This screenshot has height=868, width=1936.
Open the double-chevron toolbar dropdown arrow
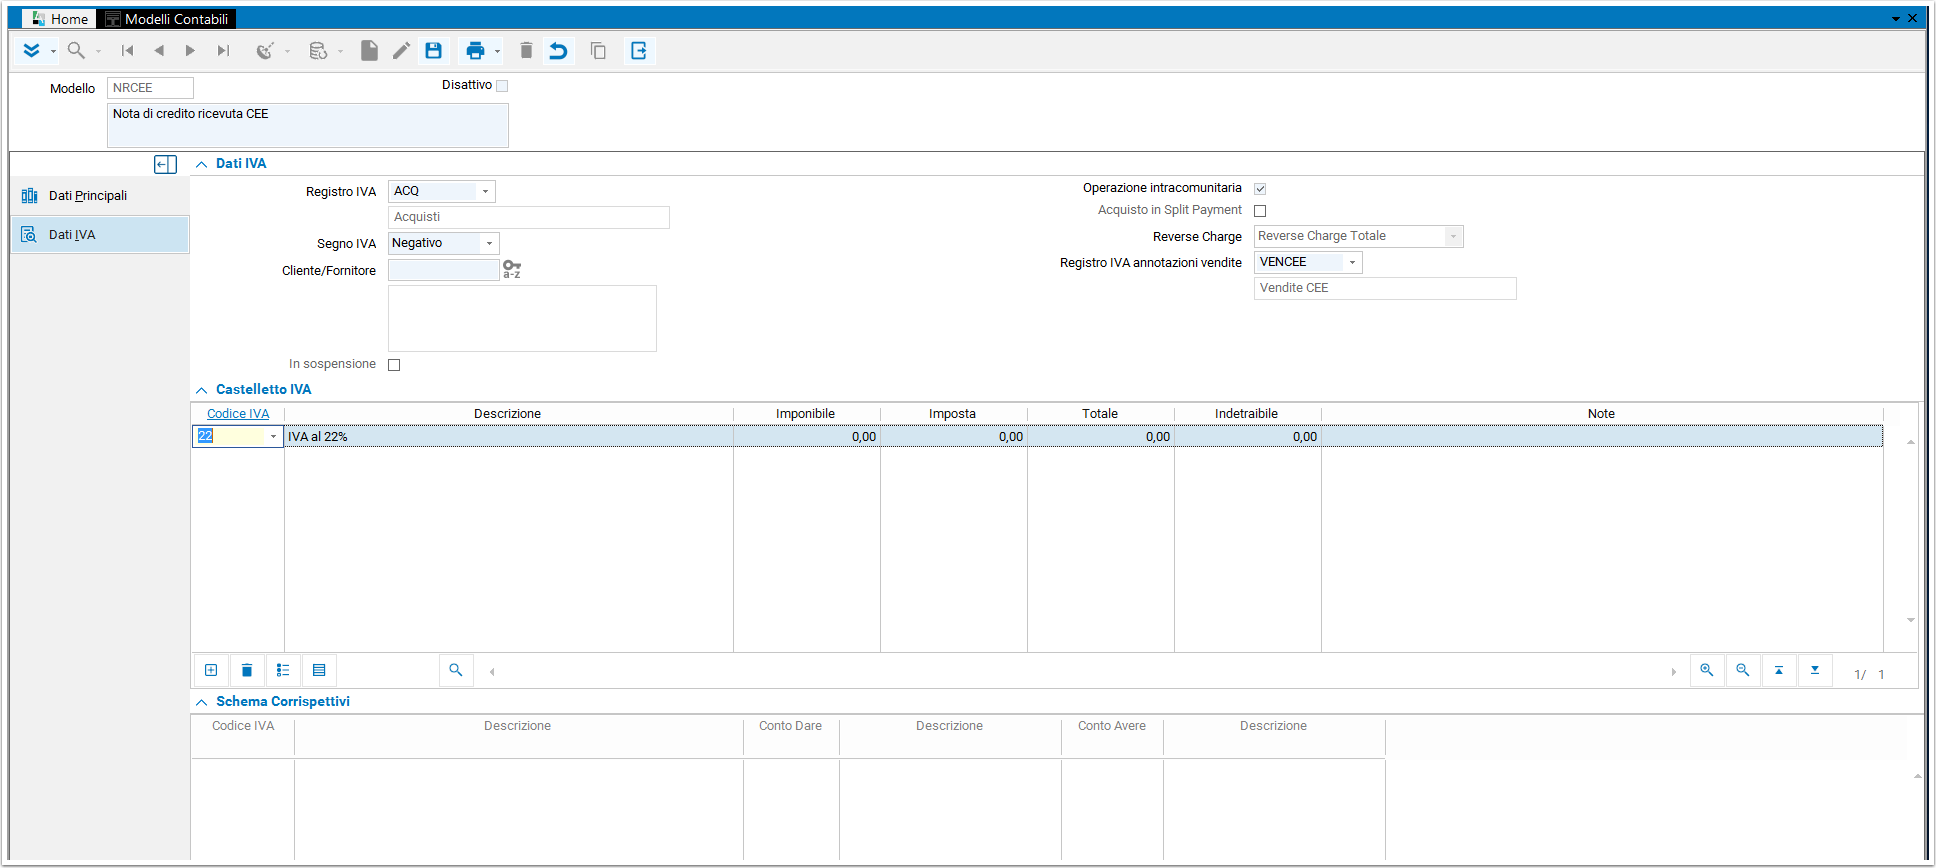[x=53, y=52]
